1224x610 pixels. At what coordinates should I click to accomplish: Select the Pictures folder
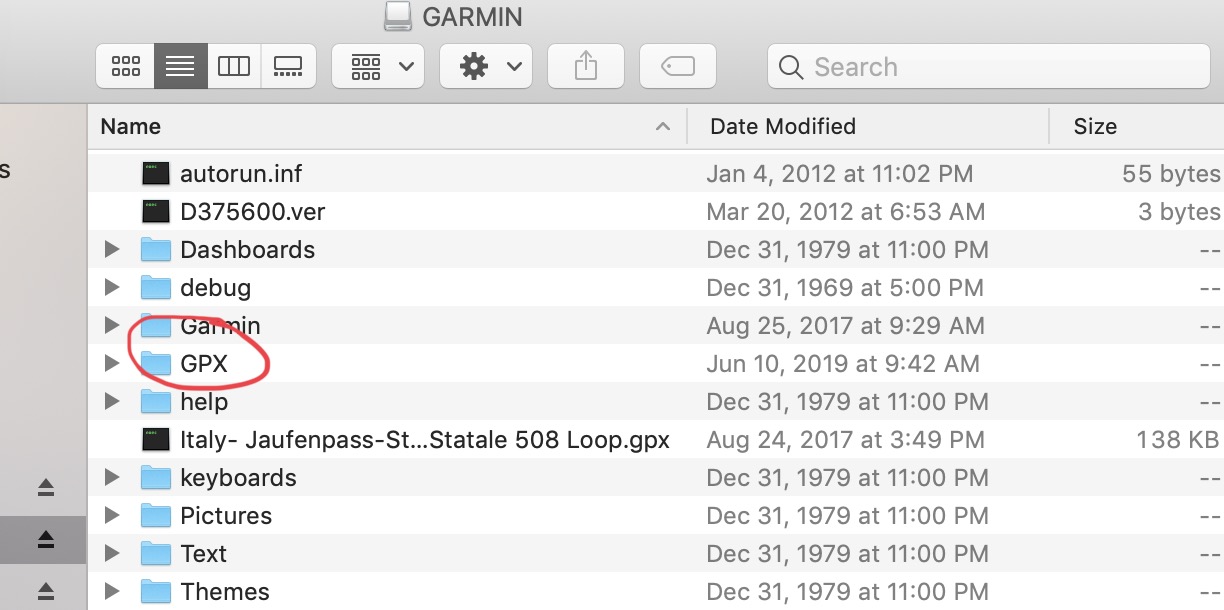click(x=226, y=515)
